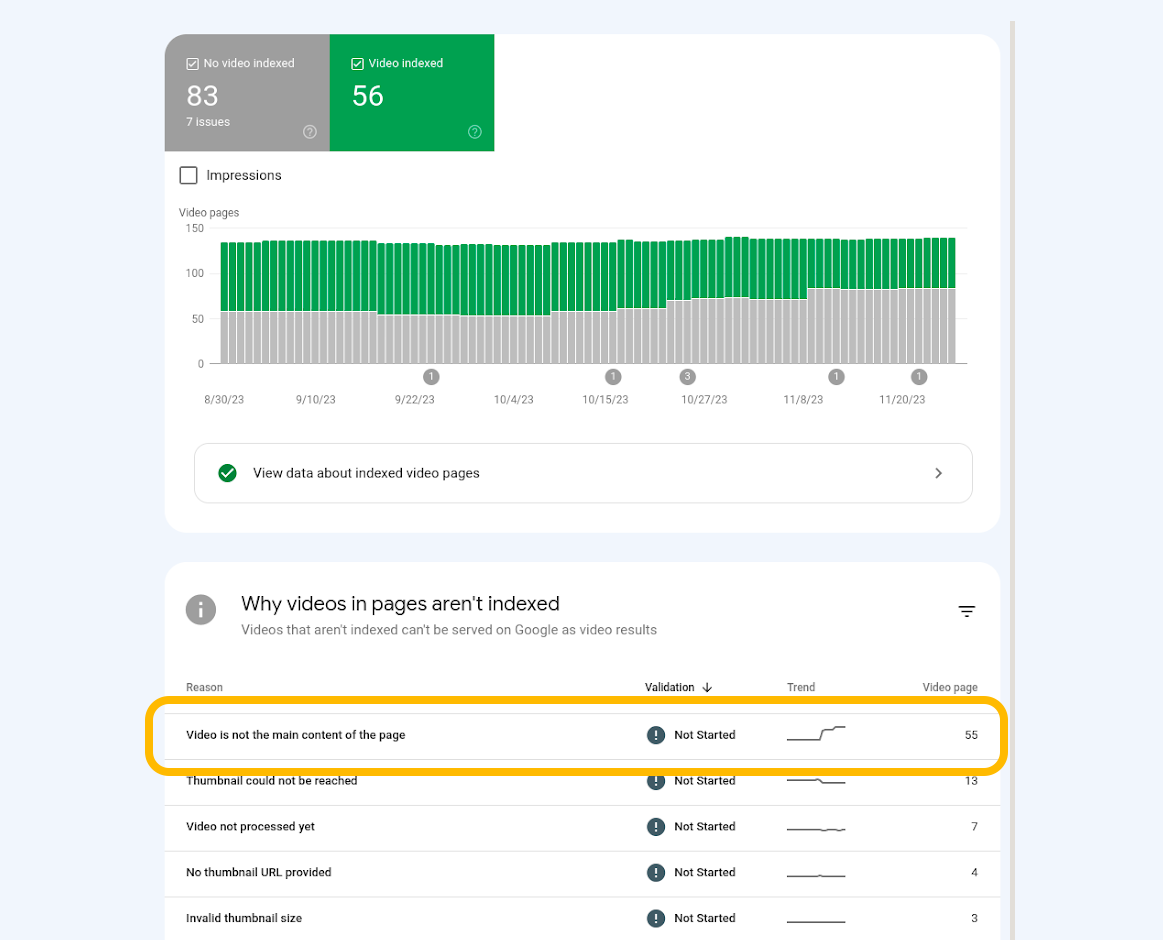Click the Not Started alert icon for main content reason

(656, 735)
